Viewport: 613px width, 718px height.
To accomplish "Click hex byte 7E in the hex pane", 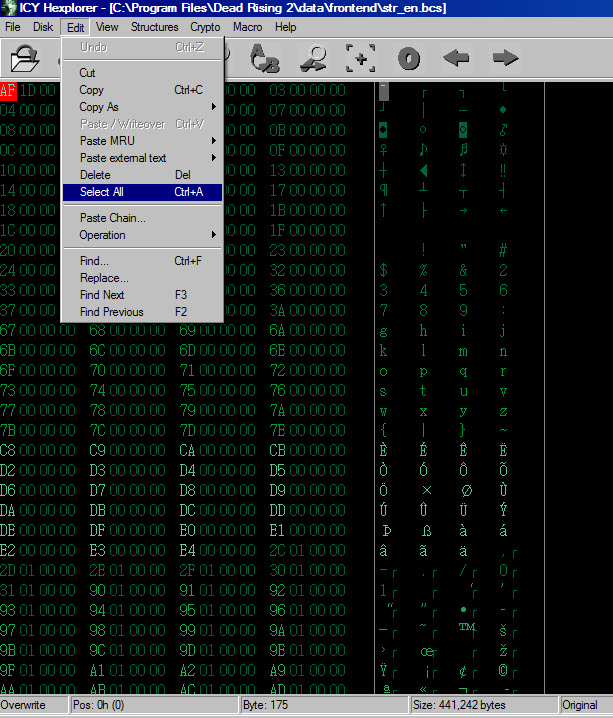I will click(277, 430).
